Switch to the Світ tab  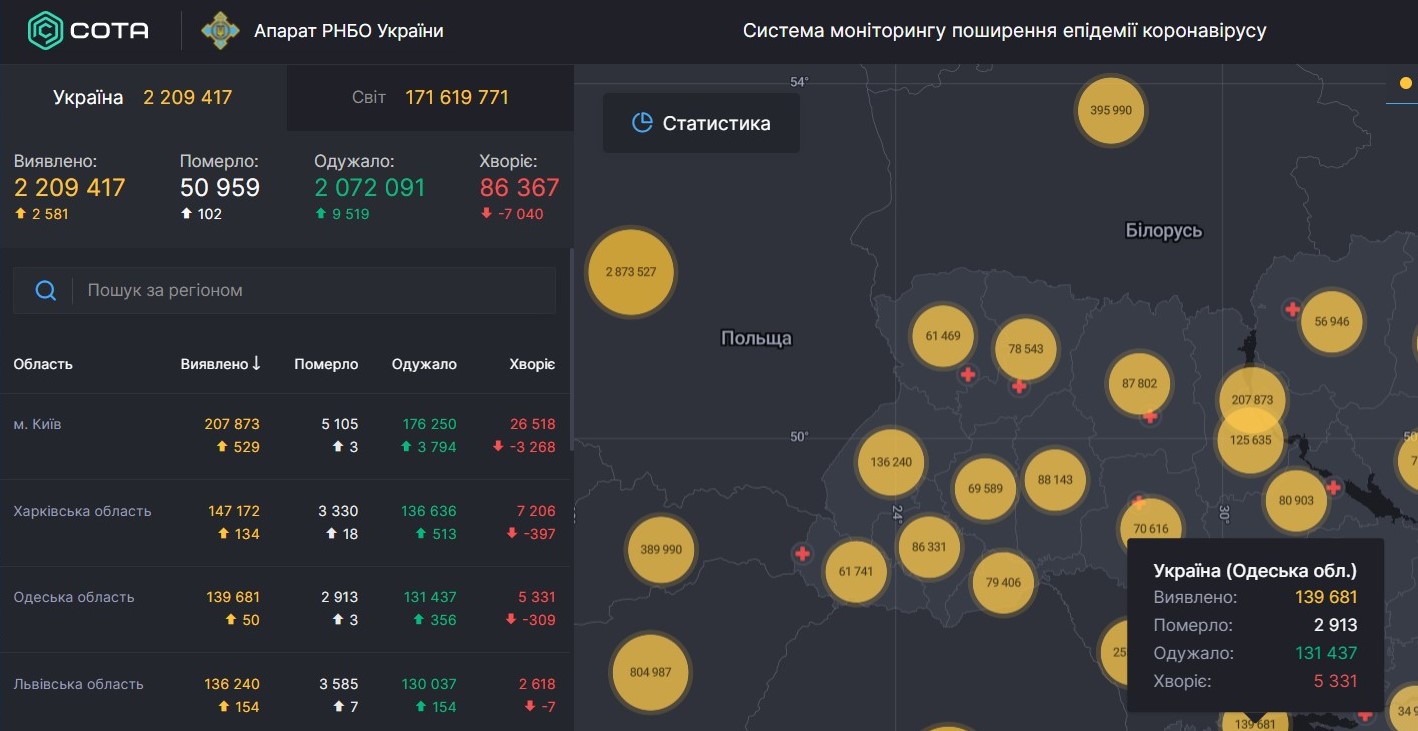[x=430, y=97]
